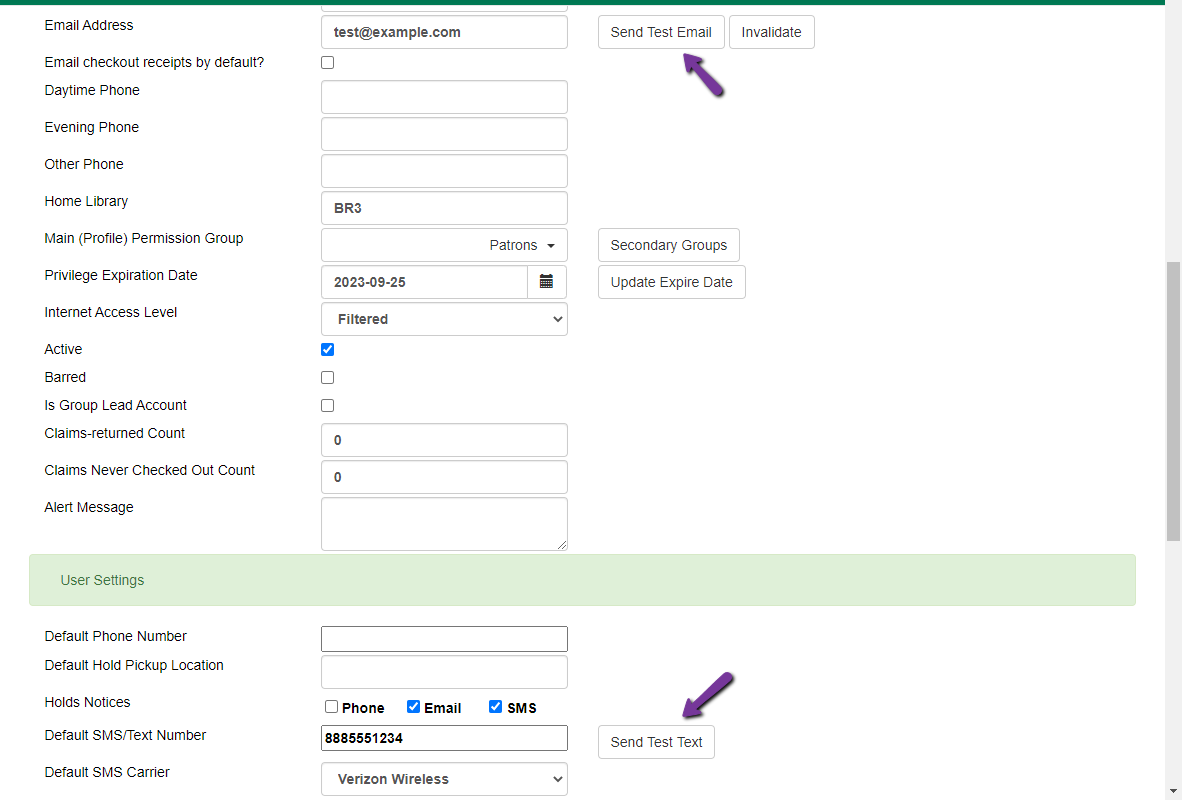Click the Privilege Expiration Date input
The image size is (1182, 800).
click(424, 282)
